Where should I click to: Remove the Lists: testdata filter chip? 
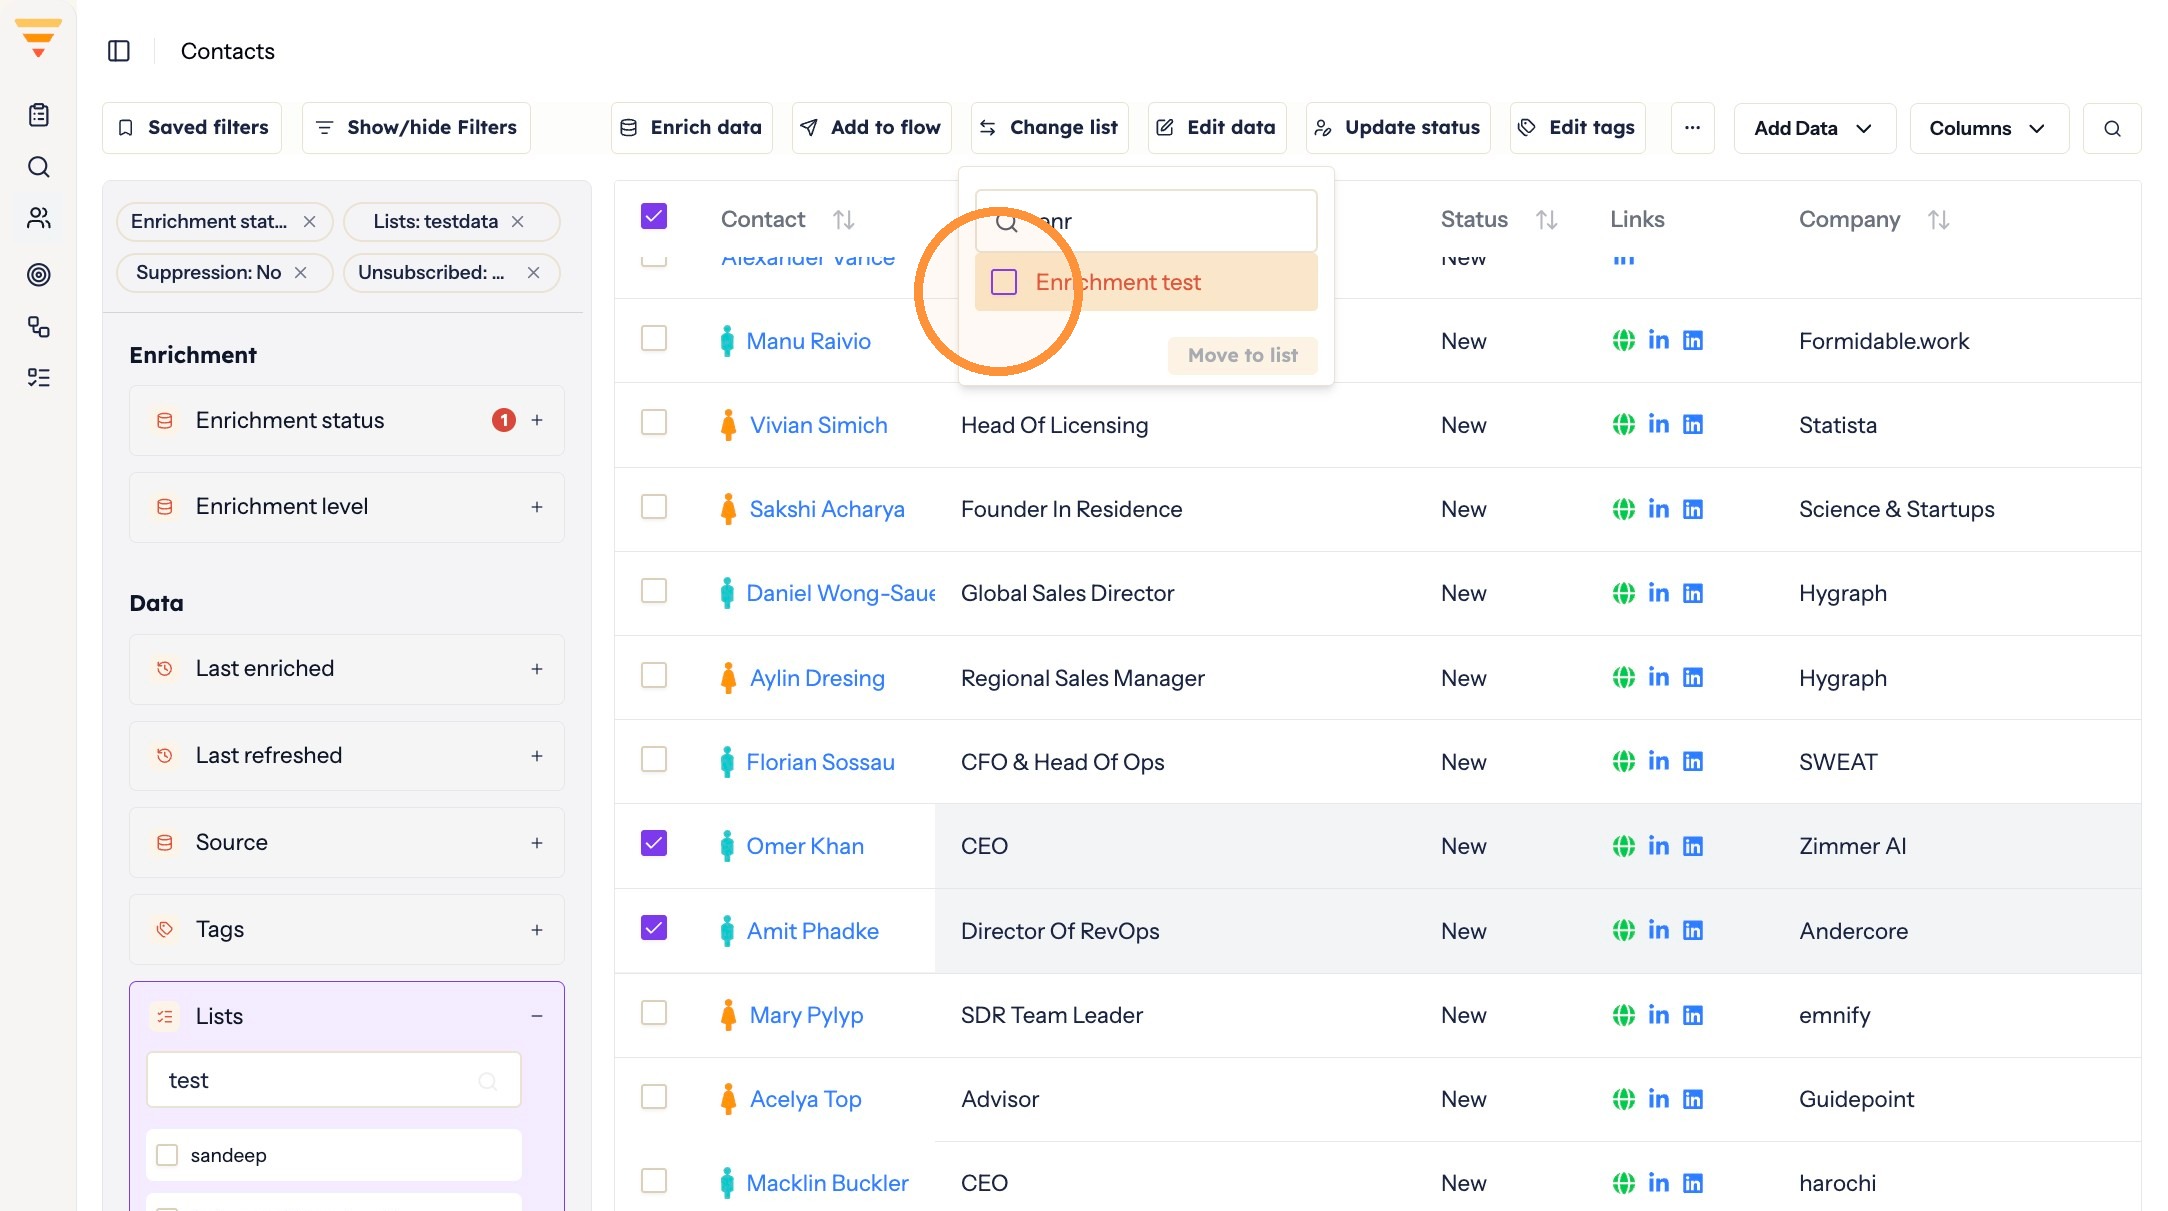[x=518, y=222]
